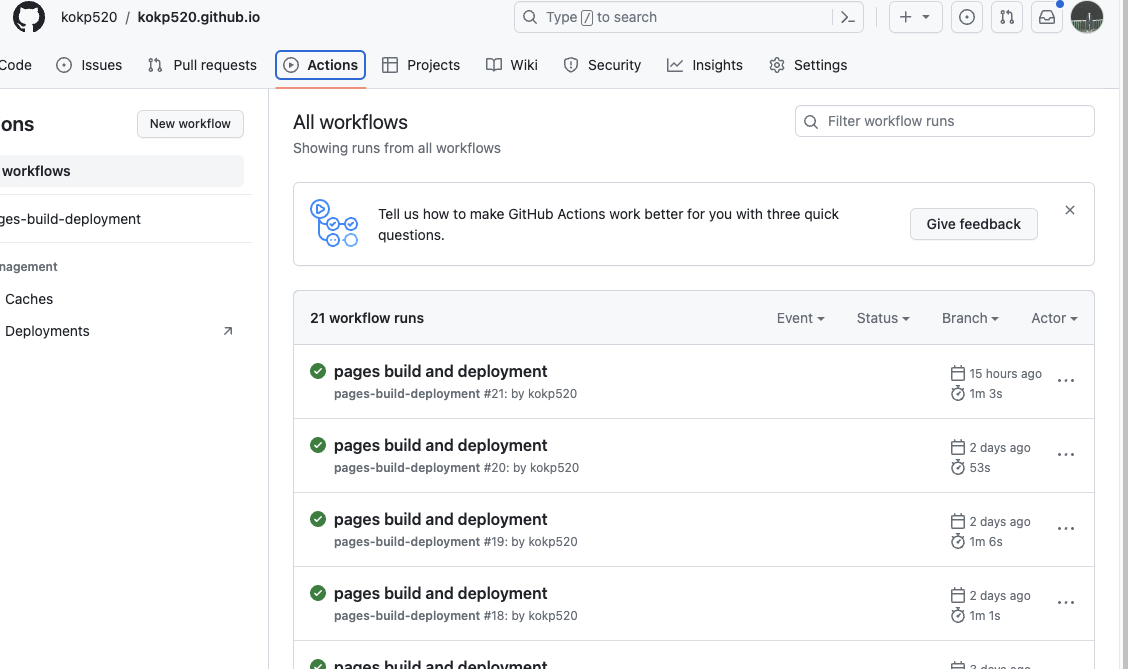This screenshot has height=669, width=1128.
Task: Open the three-dot menu for run #19
Action: pyautogui.click(x=1066, y=529)
